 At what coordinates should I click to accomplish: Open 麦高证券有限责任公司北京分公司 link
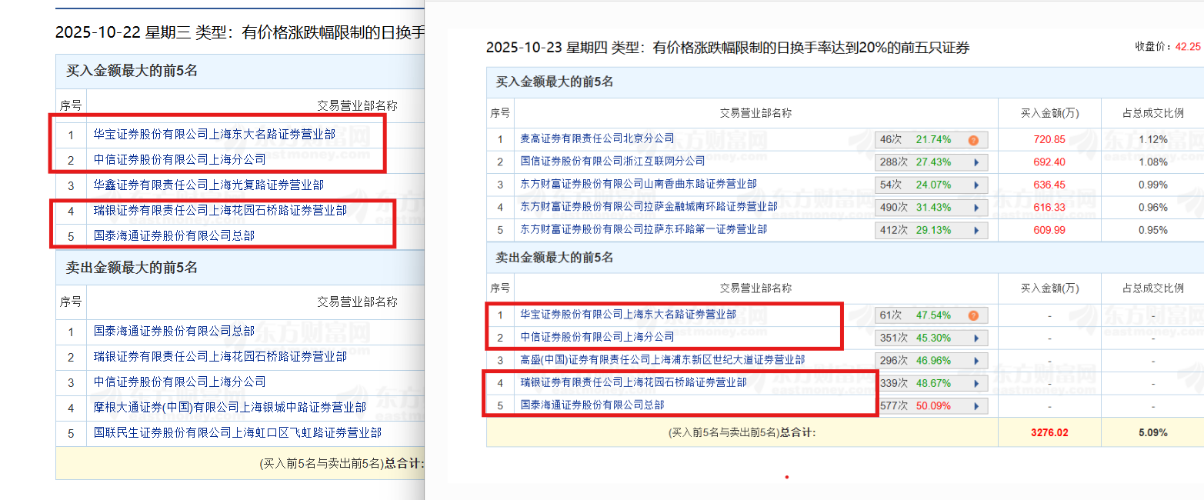tap(597, 139)
